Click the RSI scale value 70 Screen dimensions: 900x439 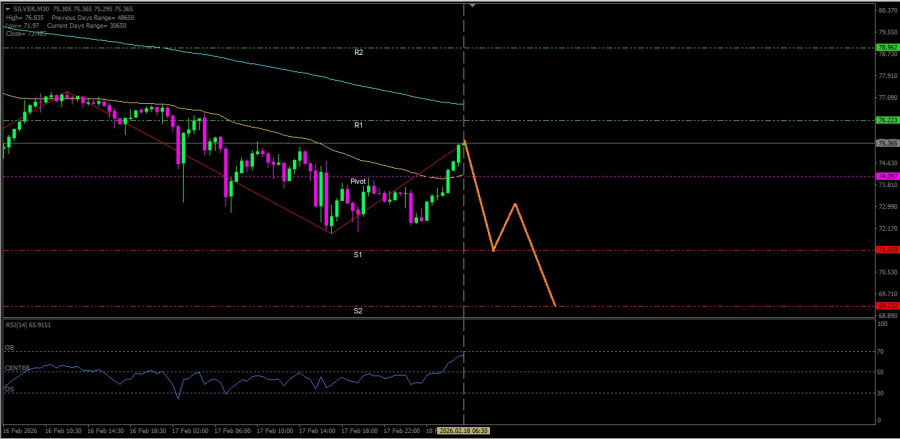882,352
